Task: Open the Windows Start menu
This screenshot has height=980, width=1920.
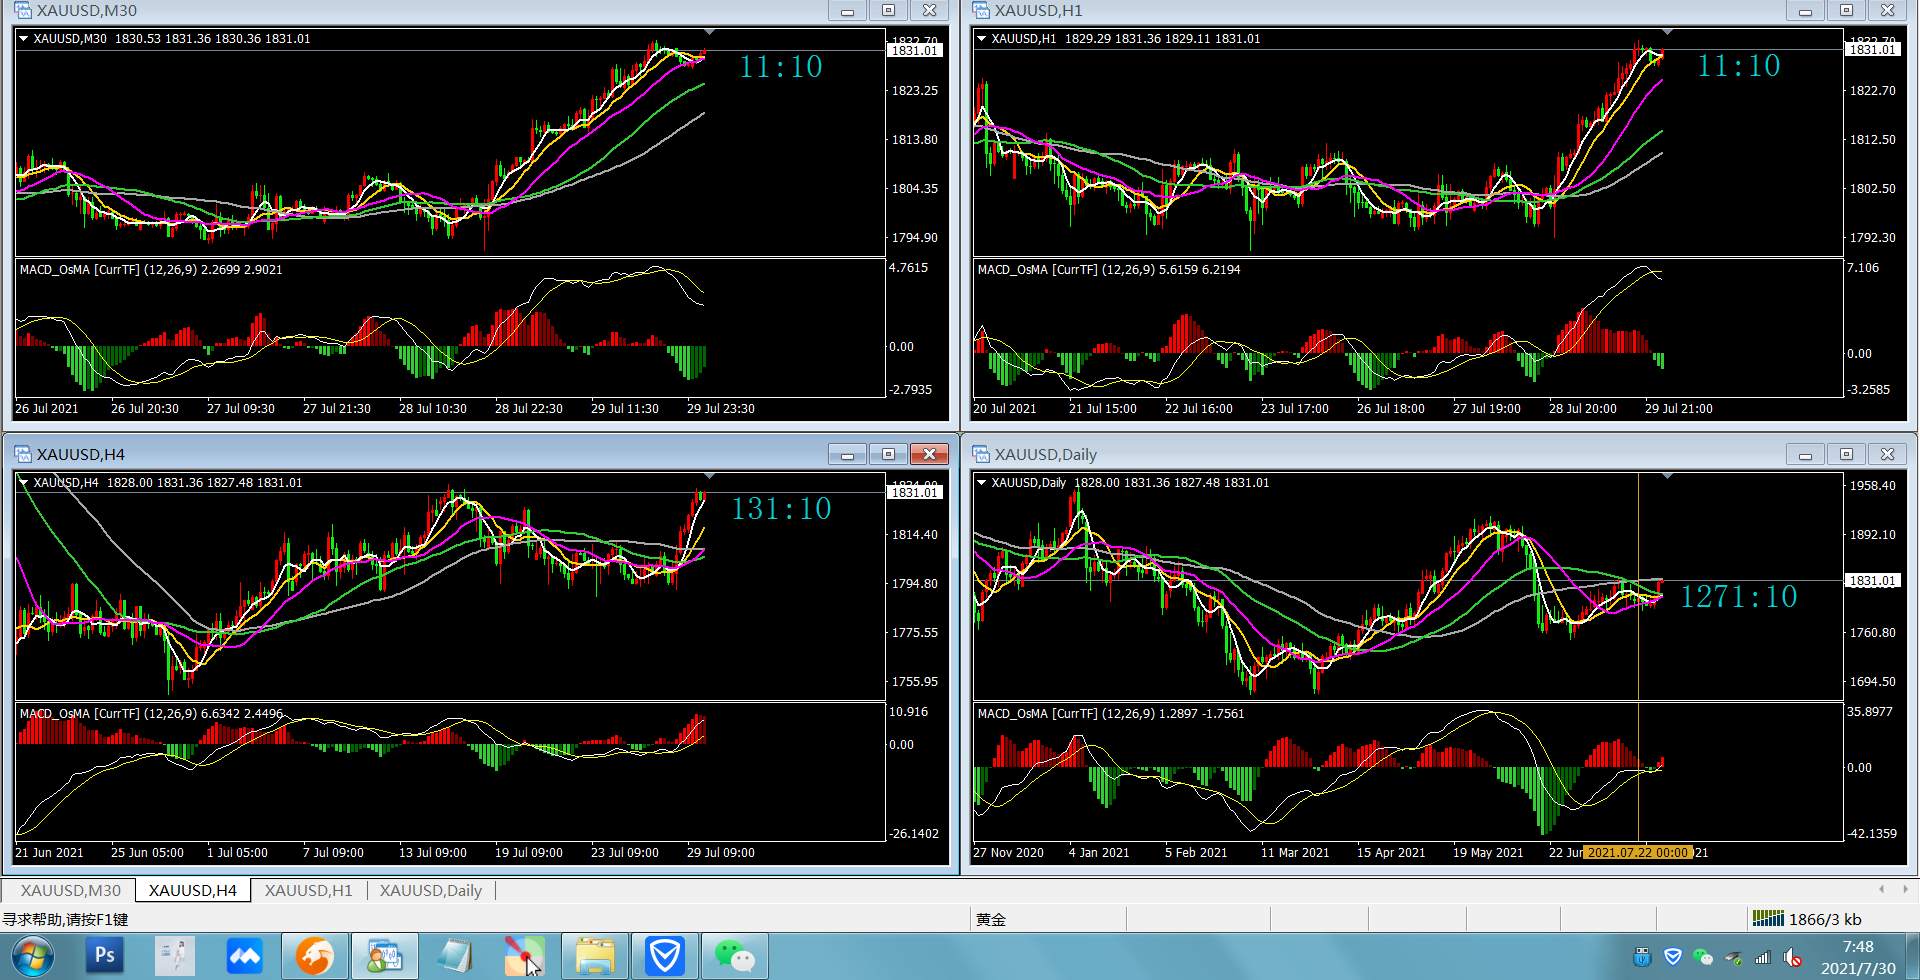Action: (32, 957)
